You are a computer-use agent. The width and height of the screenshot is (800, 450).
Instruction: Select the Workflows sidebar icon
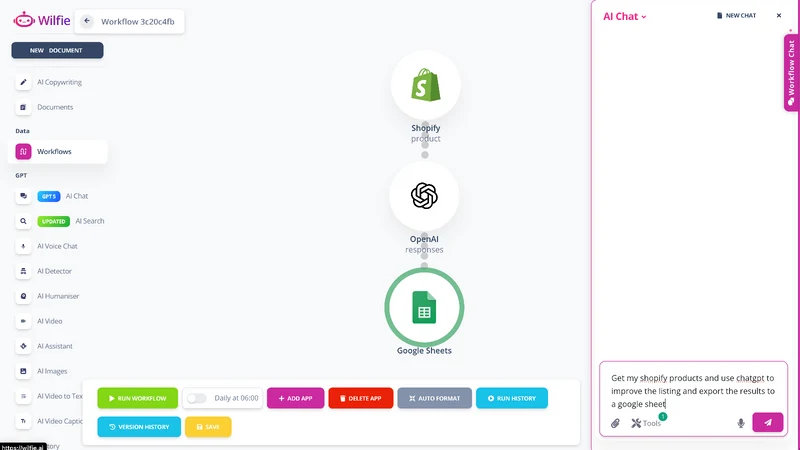(23, 152)
